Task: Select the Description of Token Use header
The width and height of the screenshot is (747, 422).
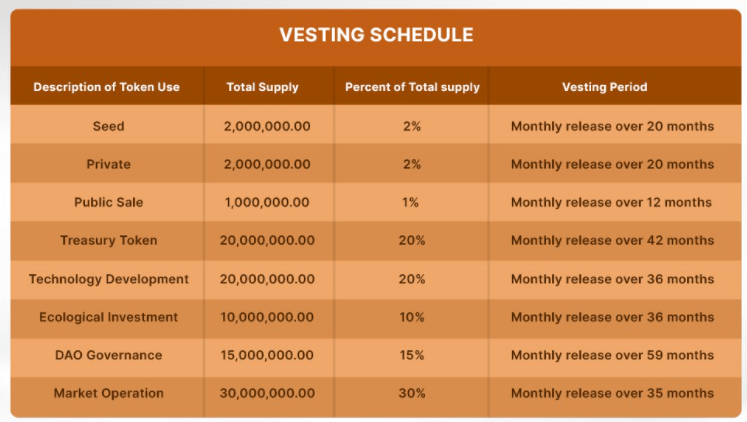Action: click(107, 87)
